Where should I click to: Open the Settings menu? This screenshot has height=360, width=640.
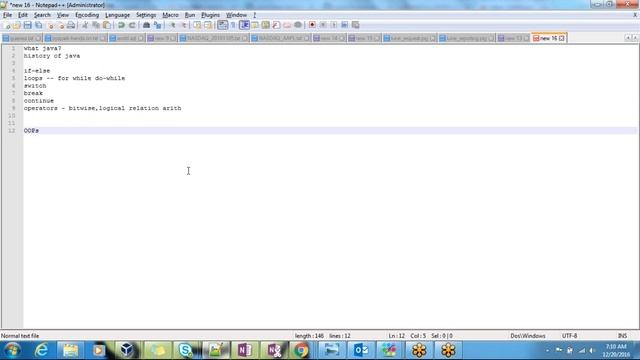pyautogui.click(x=146, y=15)
